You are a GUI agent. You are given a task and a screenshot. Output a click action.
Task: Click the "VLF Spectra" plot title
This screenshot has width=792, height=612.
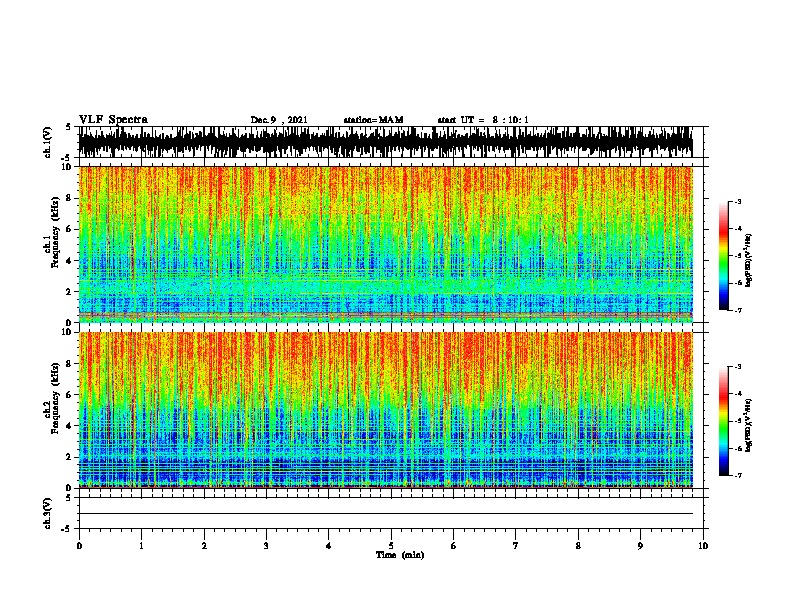pos(113,120)
